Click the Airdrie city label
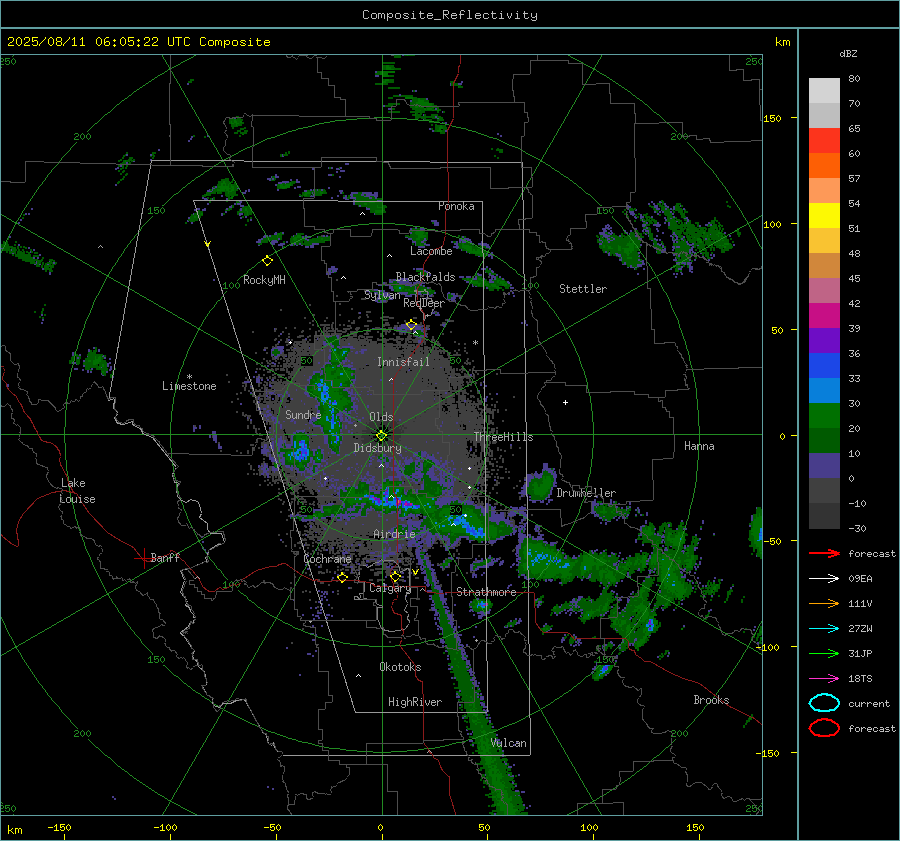Viewport: 900px width, 841px height. [394, 534]
